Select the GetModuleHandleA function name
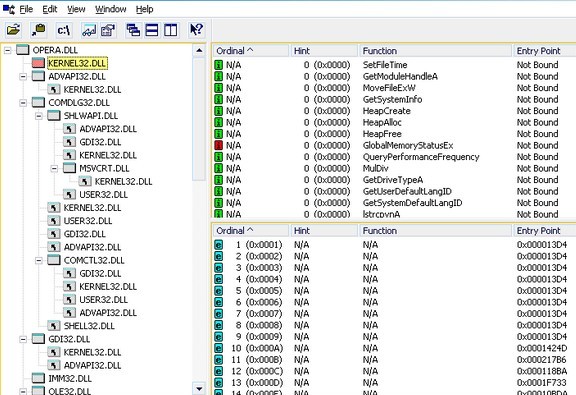Image resolution: width=576 pixels, height=395 pixels. click(x=400, y=76)
